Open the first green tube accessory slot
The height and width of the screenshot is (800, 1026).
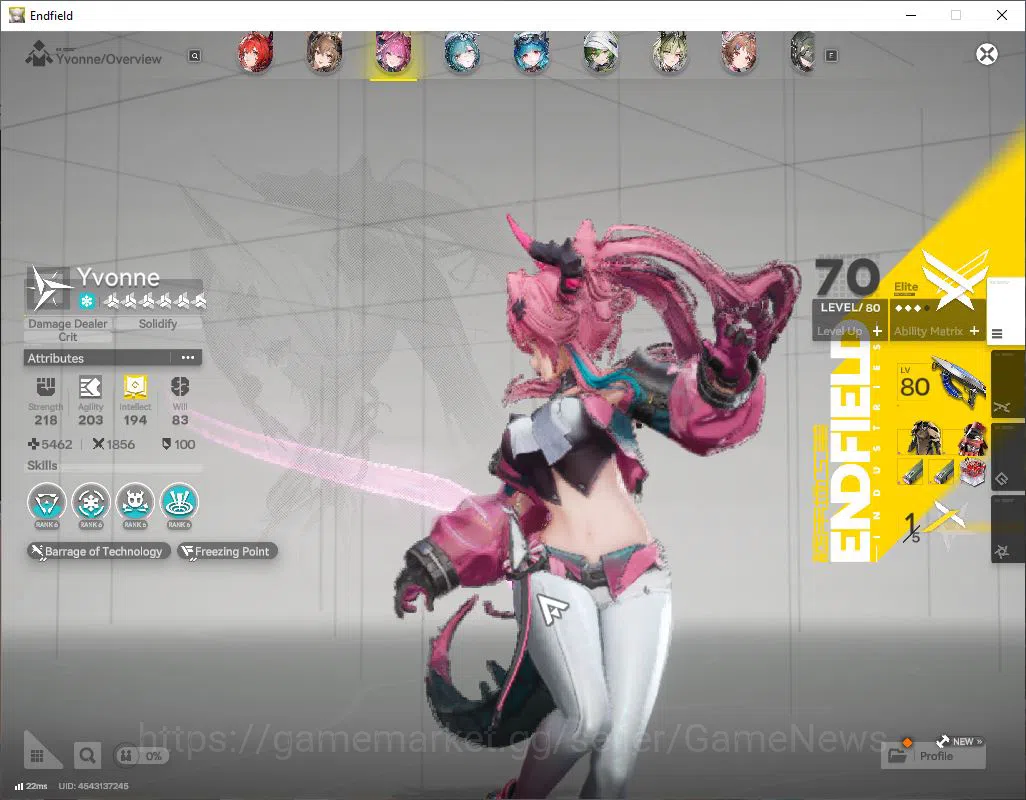910,472
